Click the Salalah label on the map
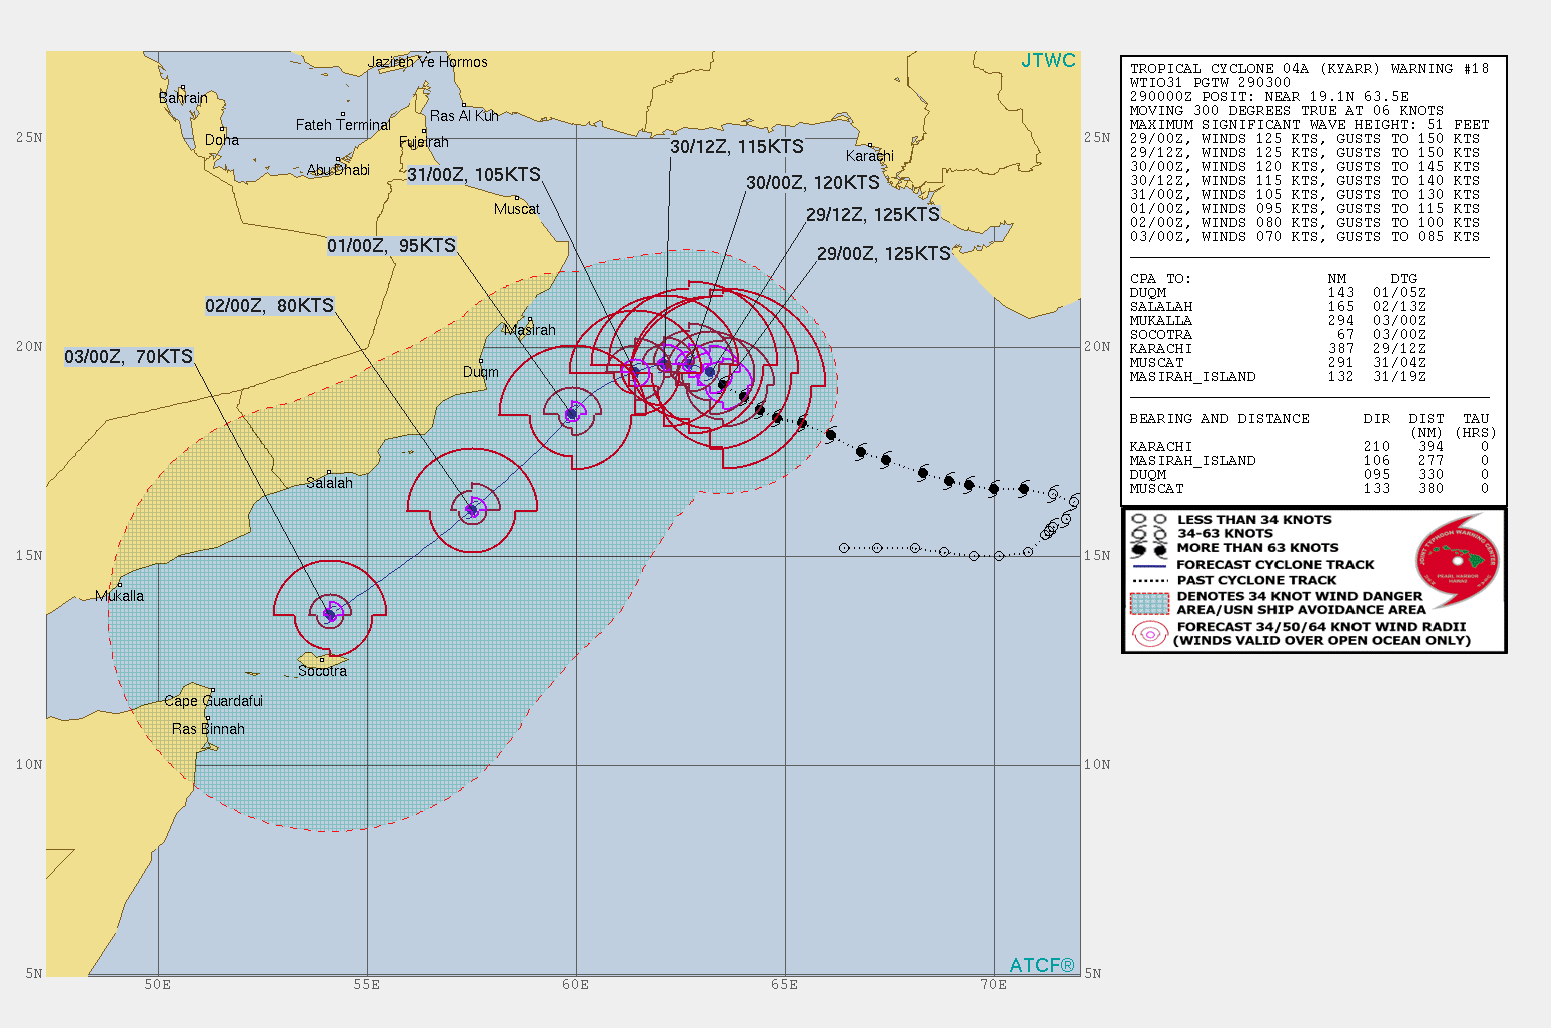This screenshot has height=1028, width=1551. 329,483
